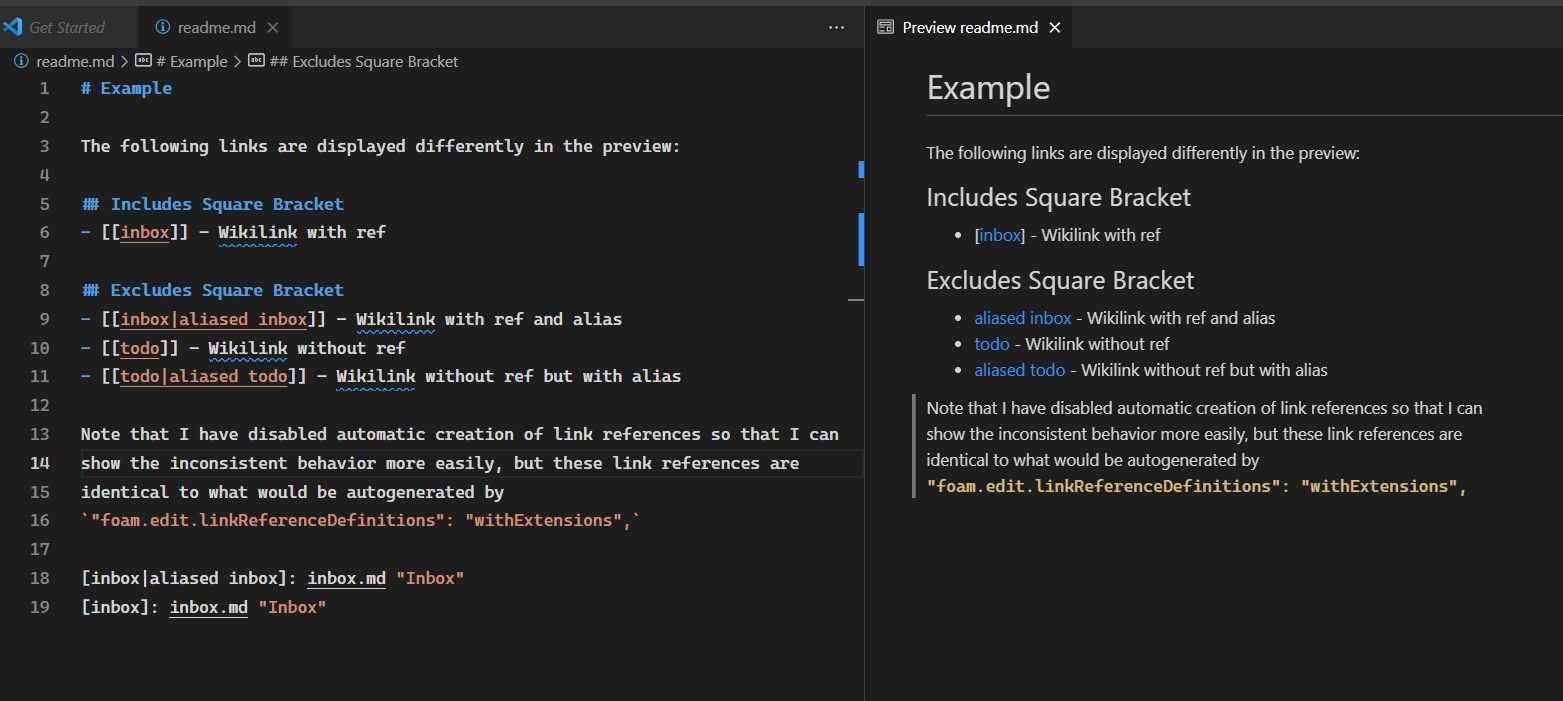1563x701 pixels.
Task: Click the inbox|aliased inbox wikilink on line 9
Action: [214, 320]
